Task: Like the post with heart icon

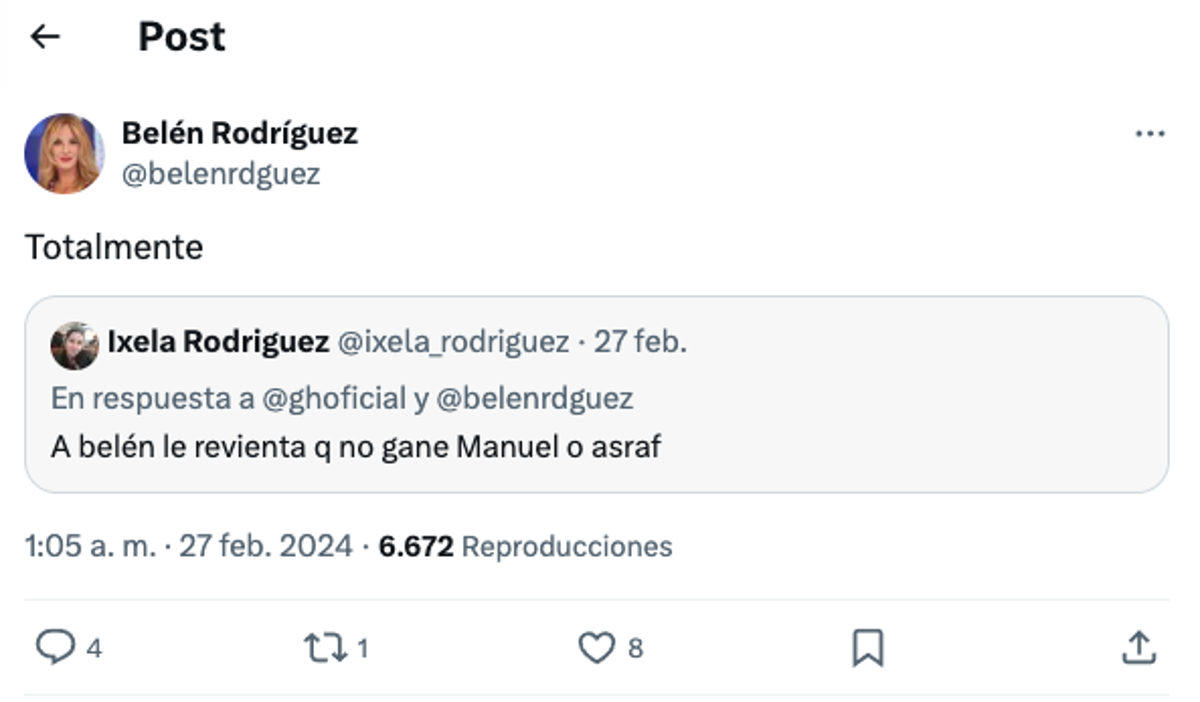Action: pos(597,648)
